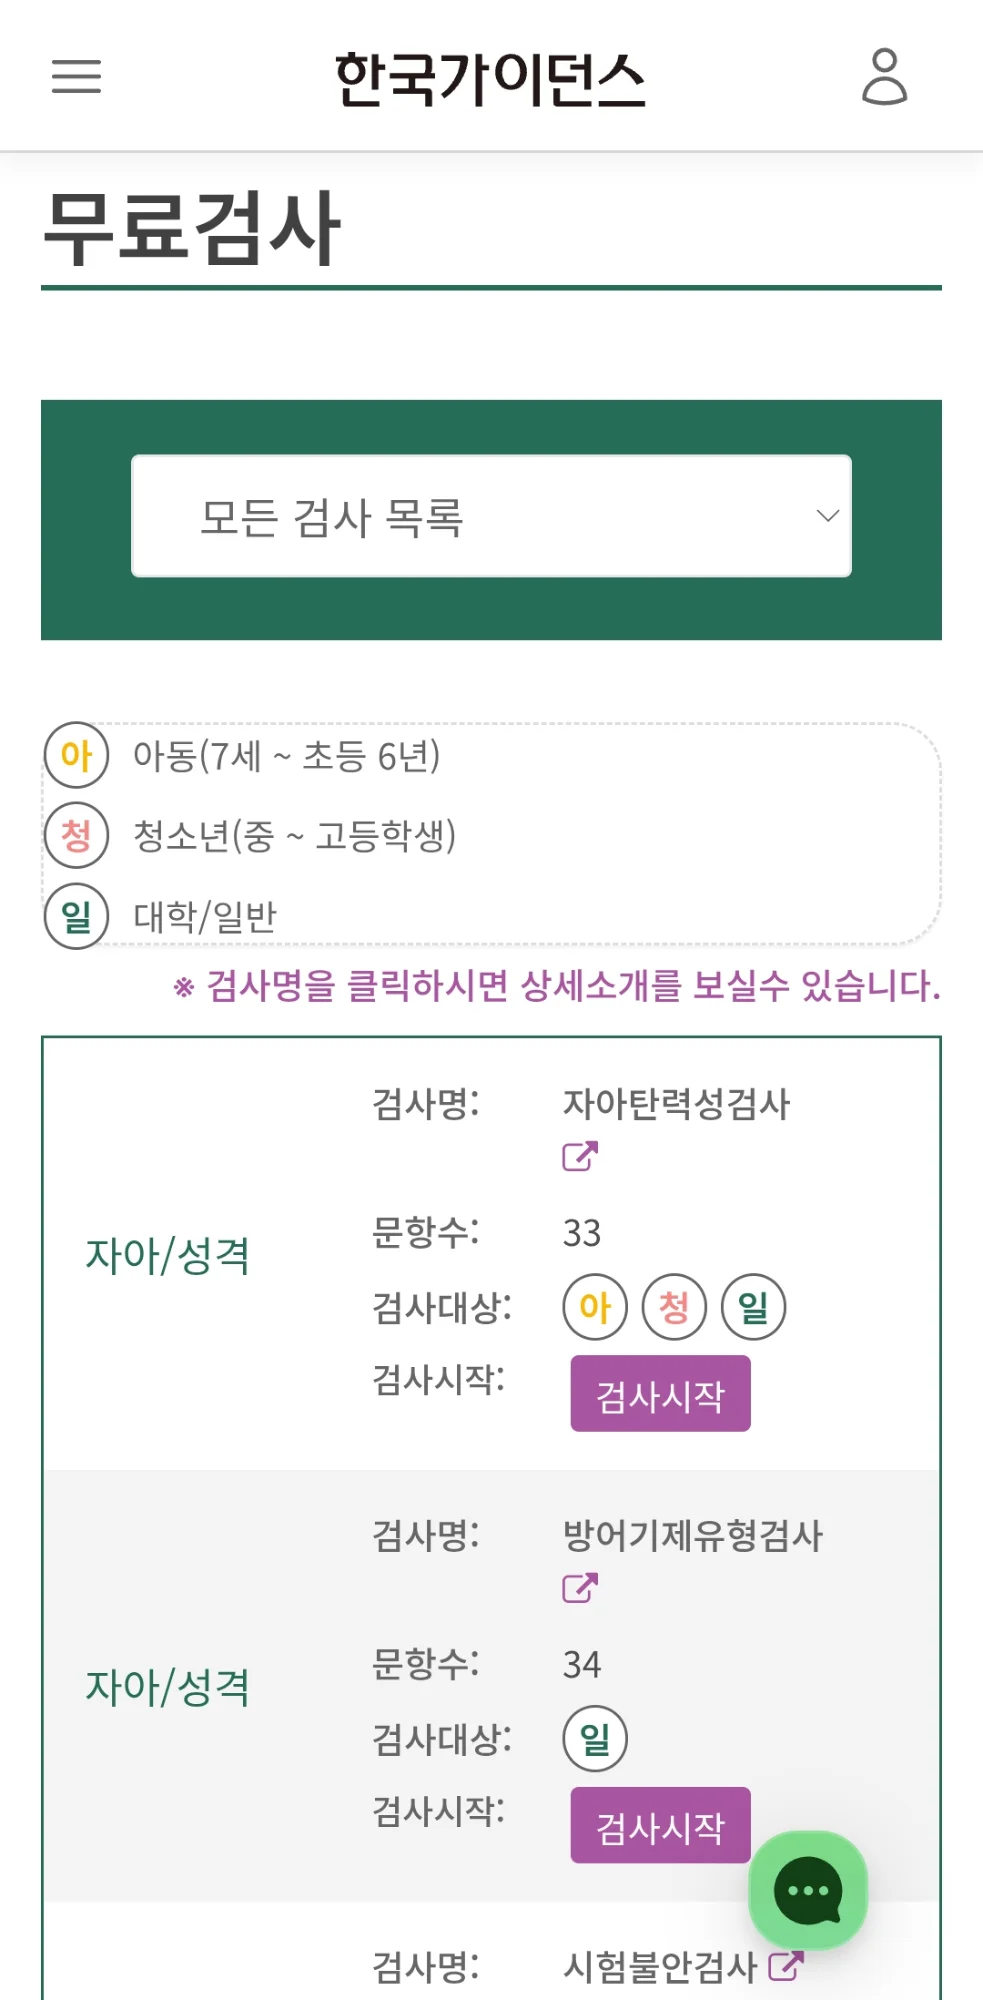Go to 한국가이던스 home logo

[x=490, y=79]
